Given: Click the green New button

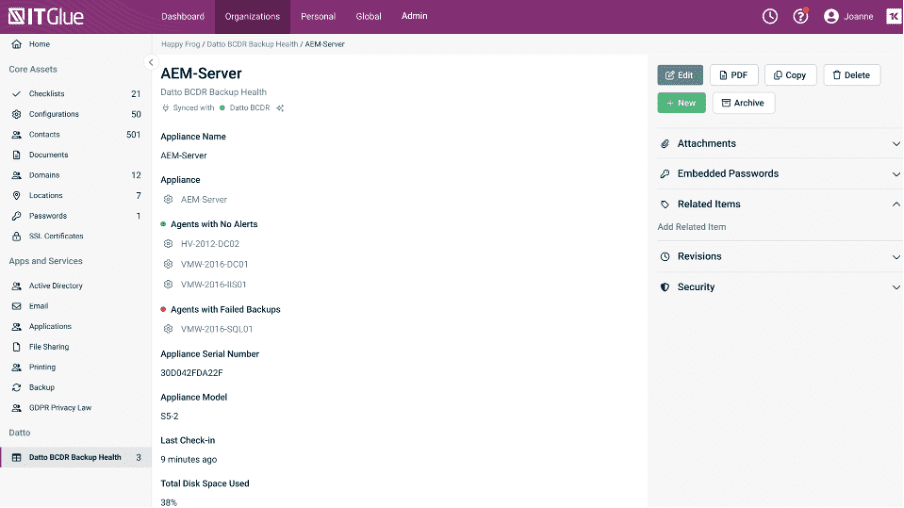Looking at the screenshot, I should [x=681, y=103].
